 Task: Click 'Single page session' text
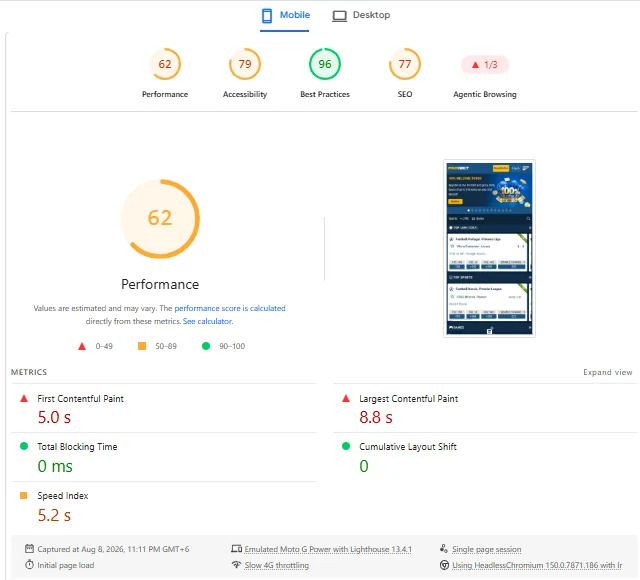(x=487, y=549)
